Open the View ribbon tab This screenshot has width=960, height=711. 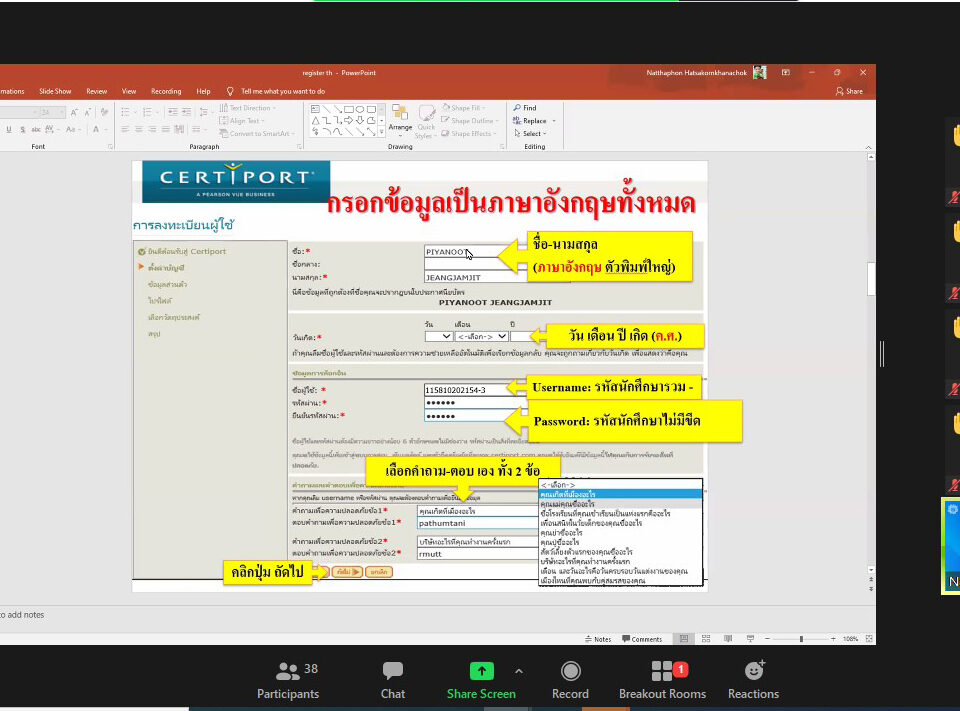[x=129, y=91]
